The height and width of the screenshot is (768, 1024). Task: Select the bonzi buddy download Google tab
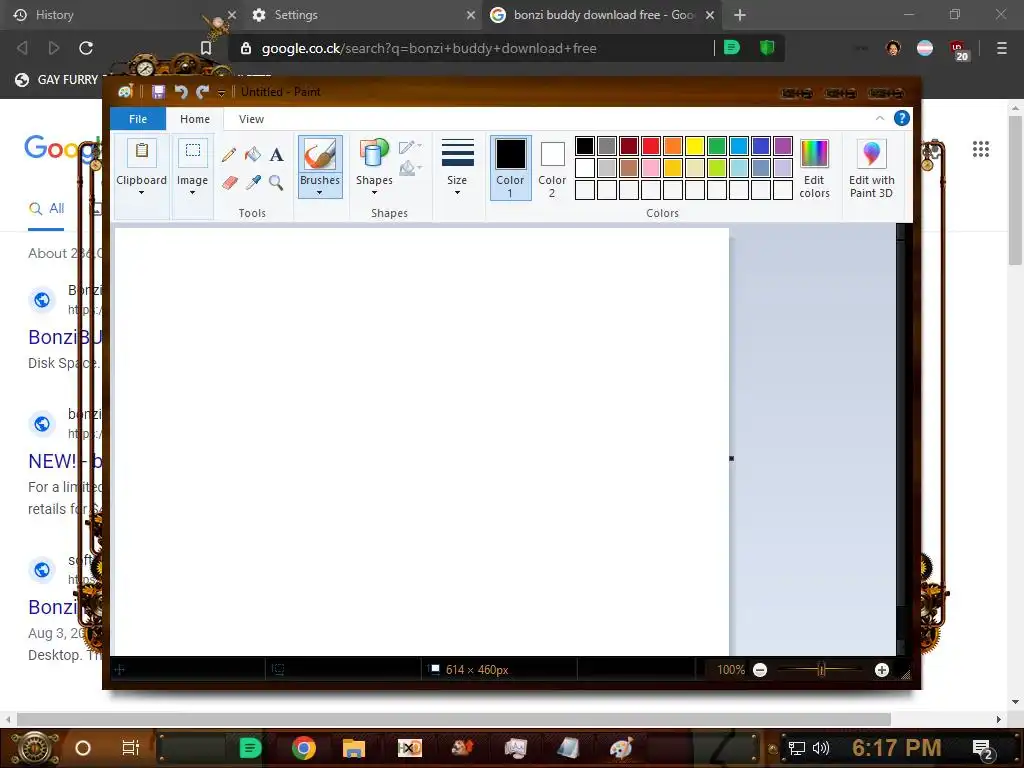[x=601, y=15]
